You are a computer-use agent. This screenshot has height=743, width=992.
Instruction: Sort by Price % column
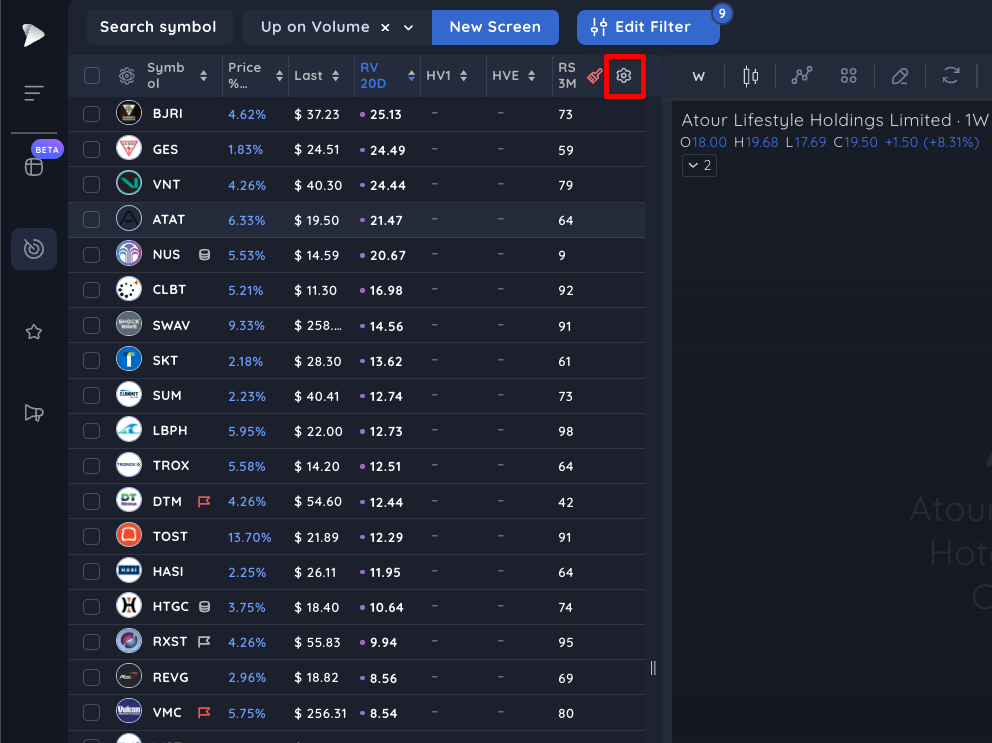click(x=279, y=76)
